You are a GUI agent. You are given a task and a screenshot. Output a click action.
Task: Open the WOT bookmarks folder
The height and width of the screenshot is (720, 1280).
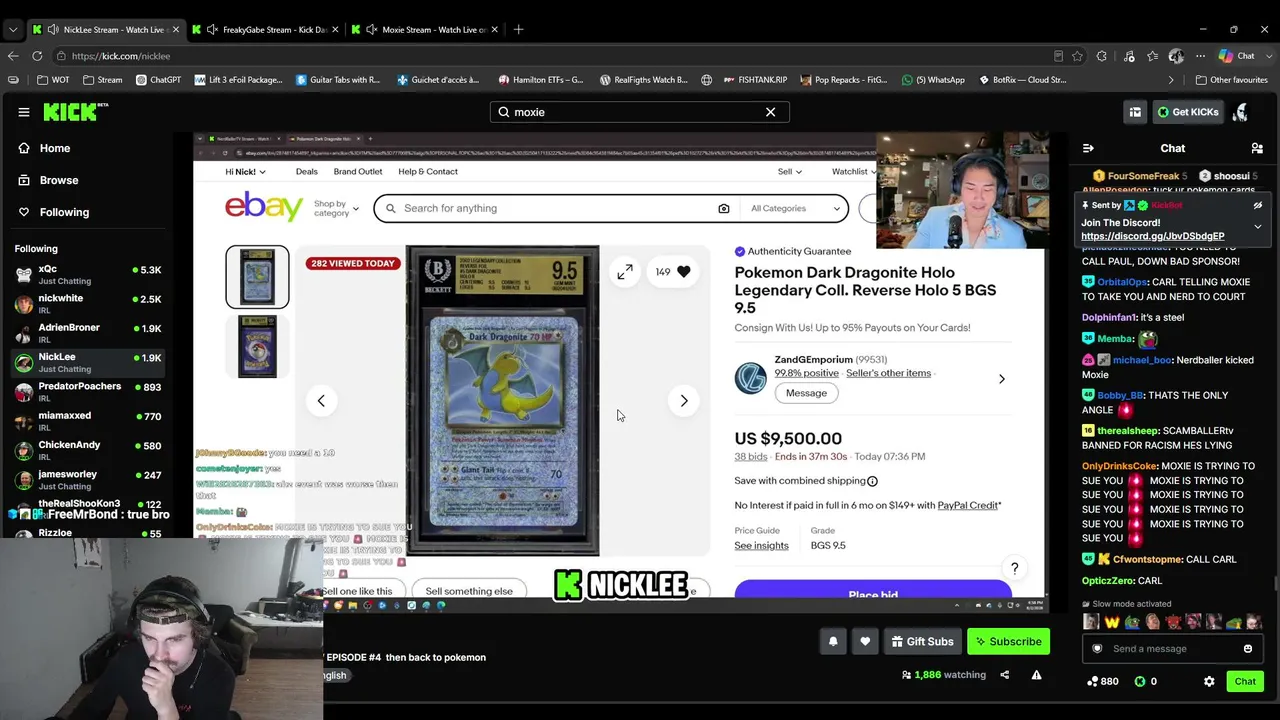54,80
